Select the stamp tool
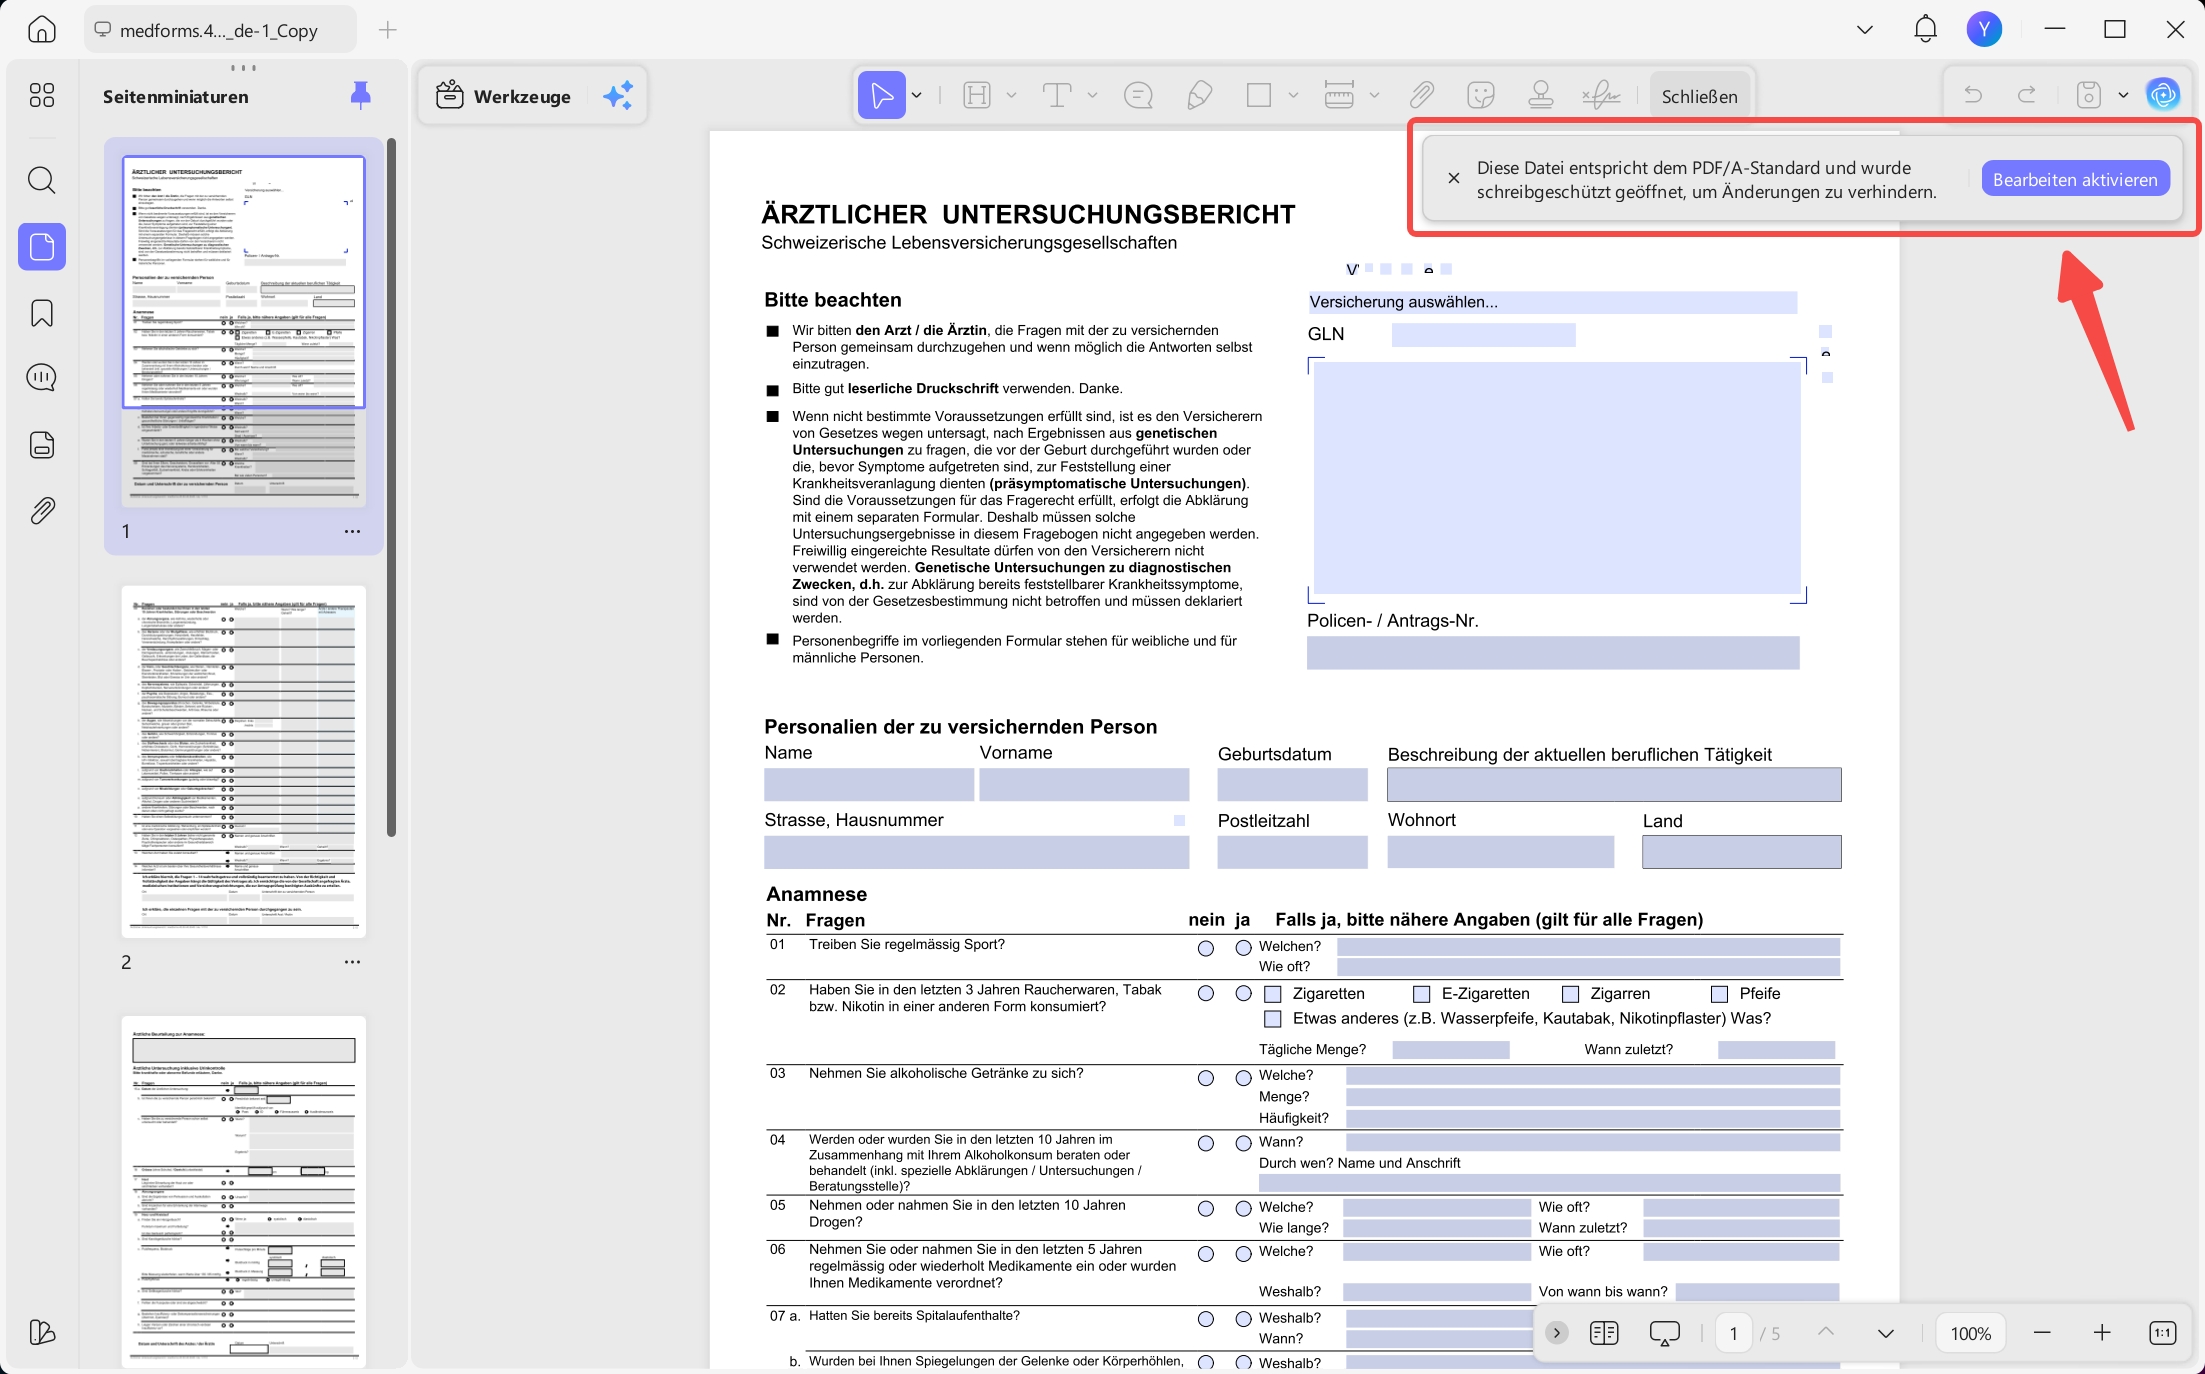The height and width of the screenshot is (1374, 2205). point(1541,95)
